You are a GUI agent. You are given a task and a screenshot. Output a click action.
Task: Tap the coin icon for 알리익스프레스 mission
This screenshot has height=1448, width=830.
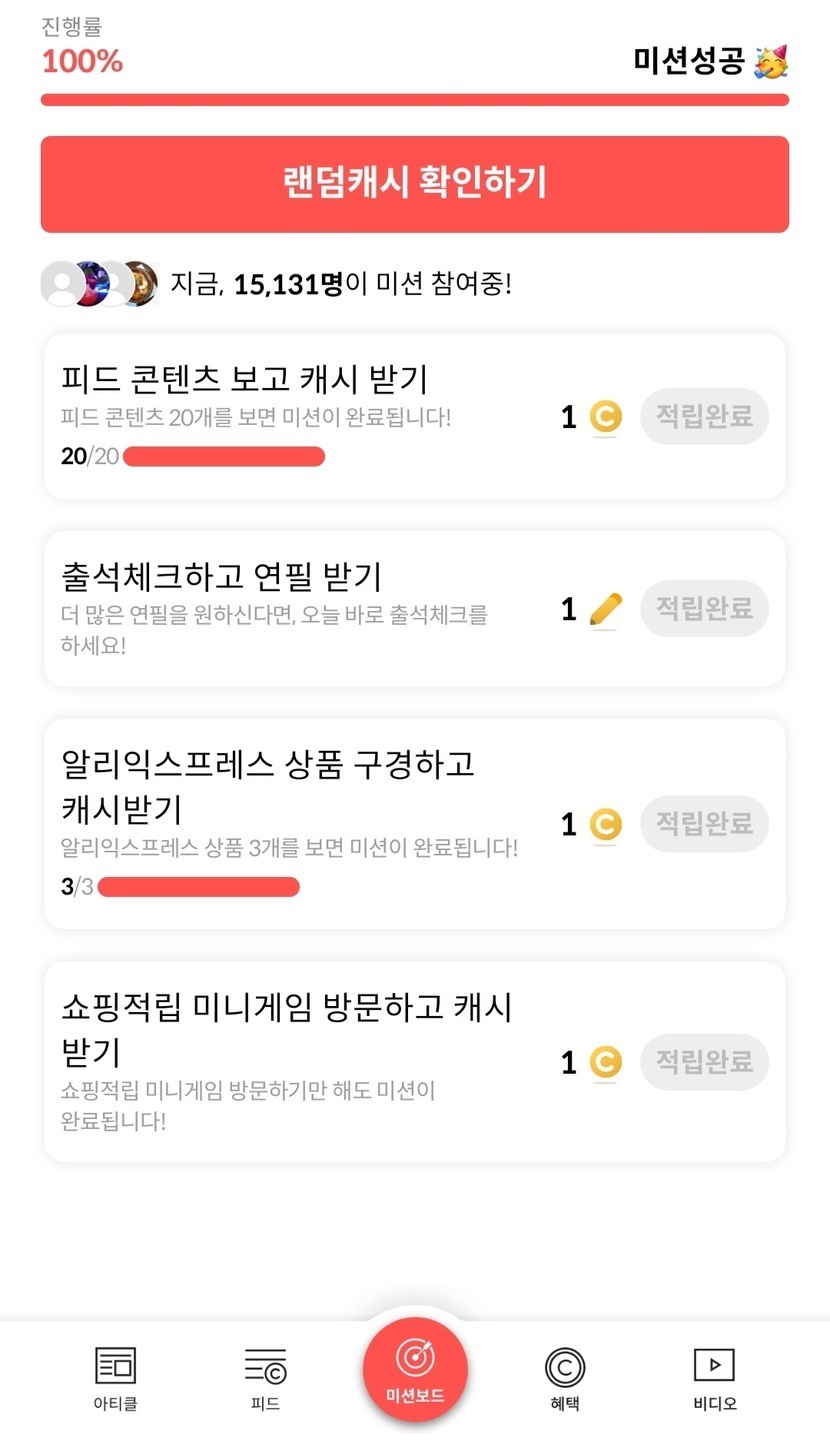point(605,825)
